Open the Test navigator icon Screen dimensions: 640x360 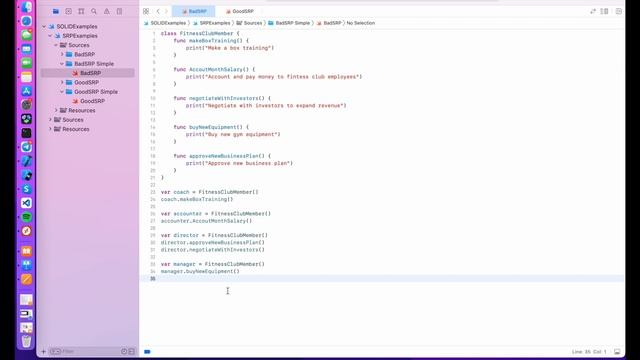pyautogui.click(x=119, y=11)
